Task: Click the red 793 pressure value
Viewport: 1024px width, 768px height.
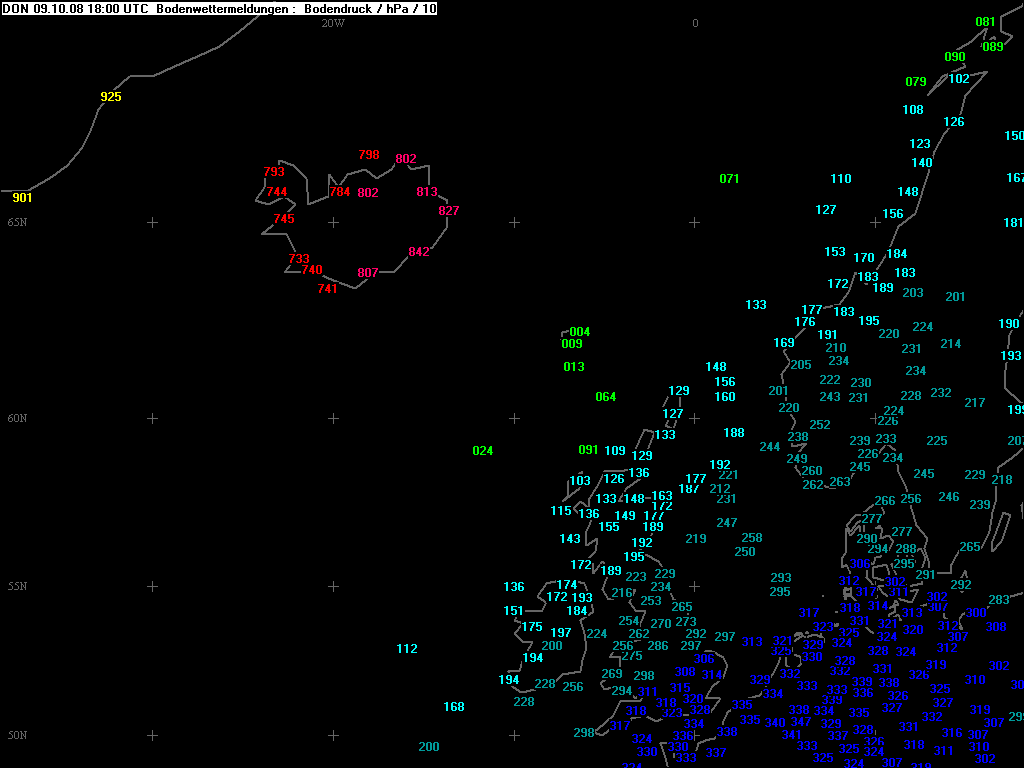Action: [x=274, y=172]
